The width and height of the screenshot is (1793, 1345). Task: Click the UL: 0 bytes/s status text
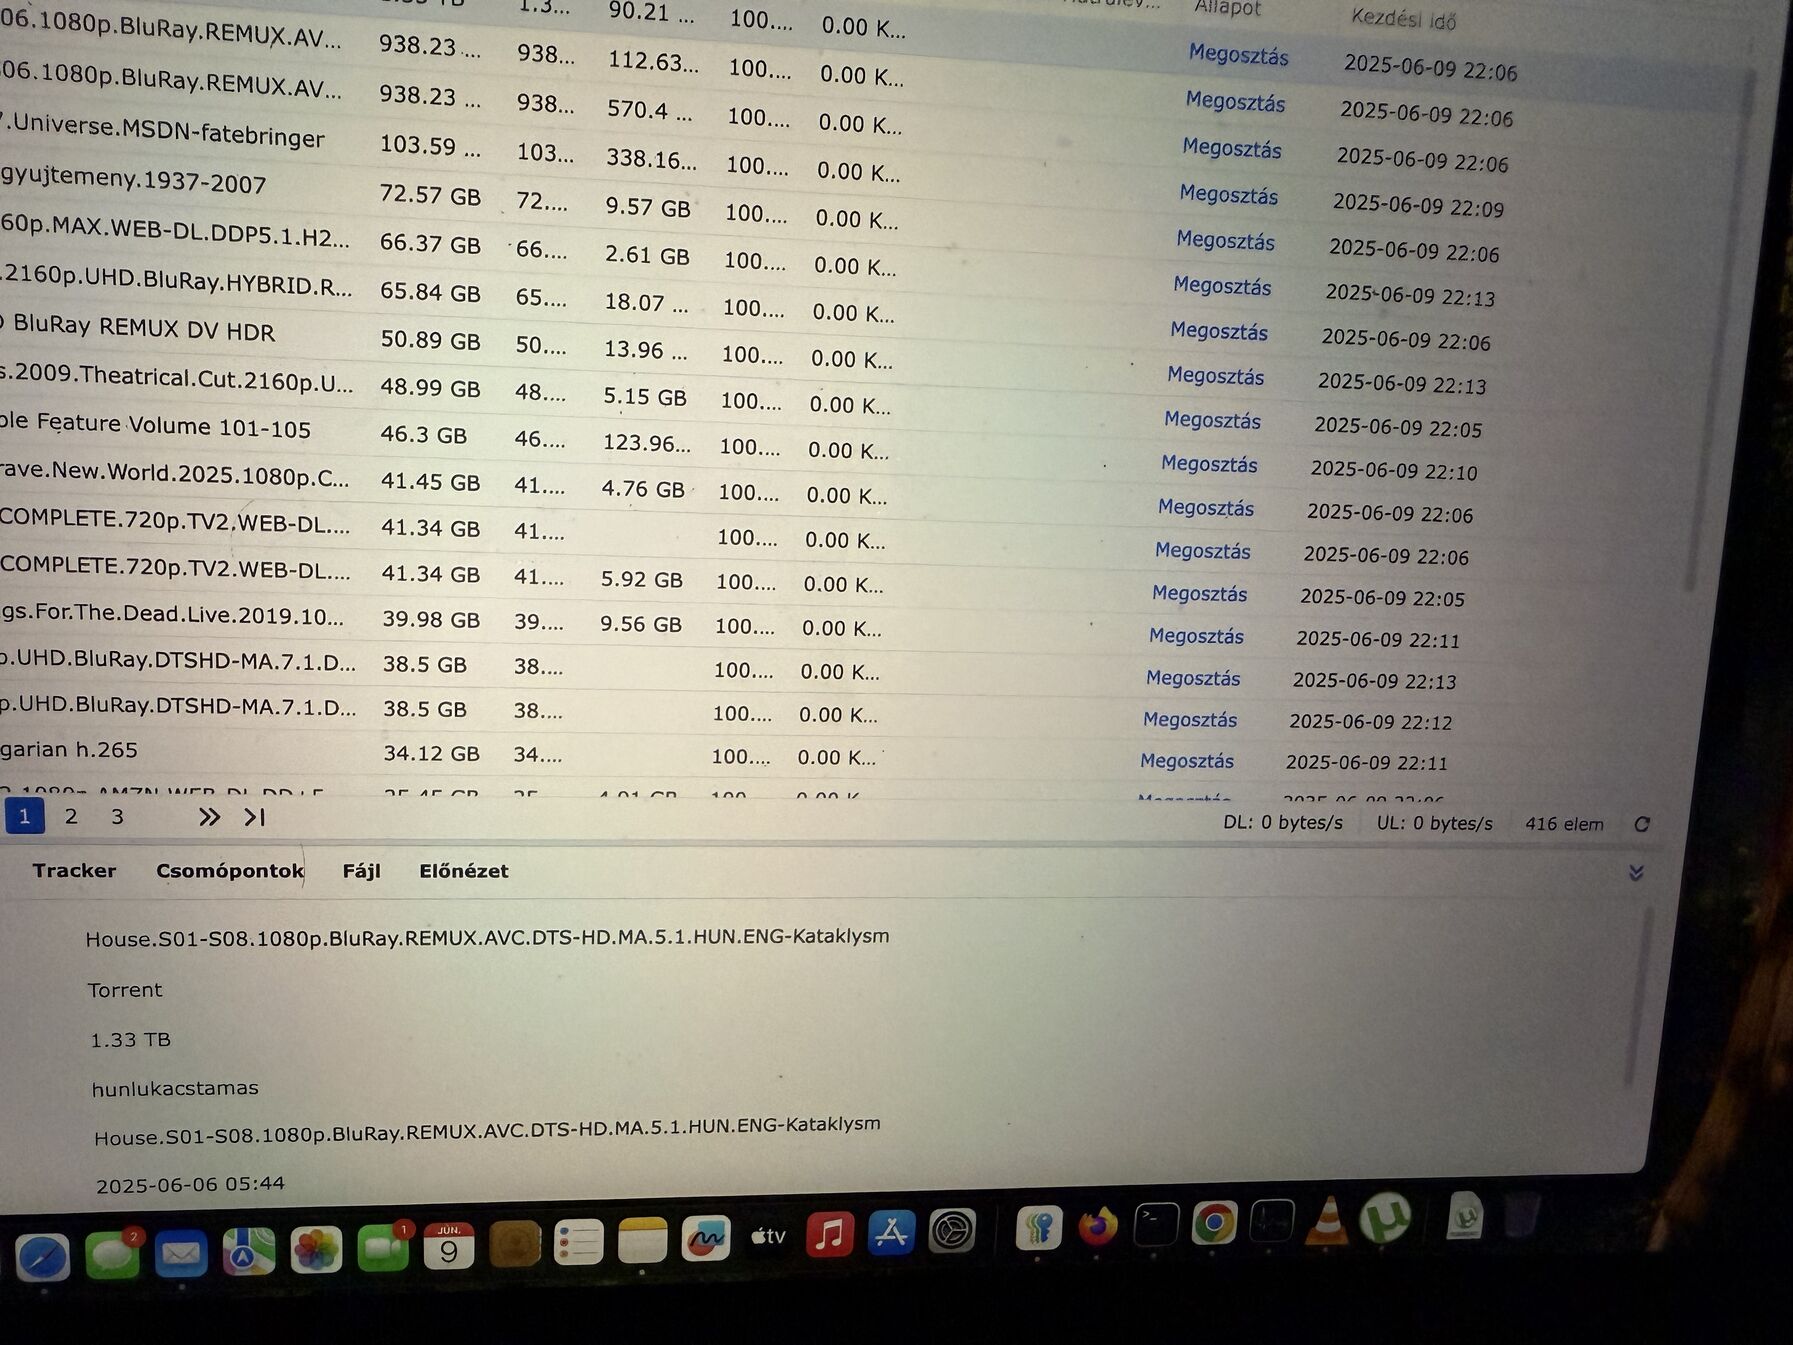(x=1434, y=823)
